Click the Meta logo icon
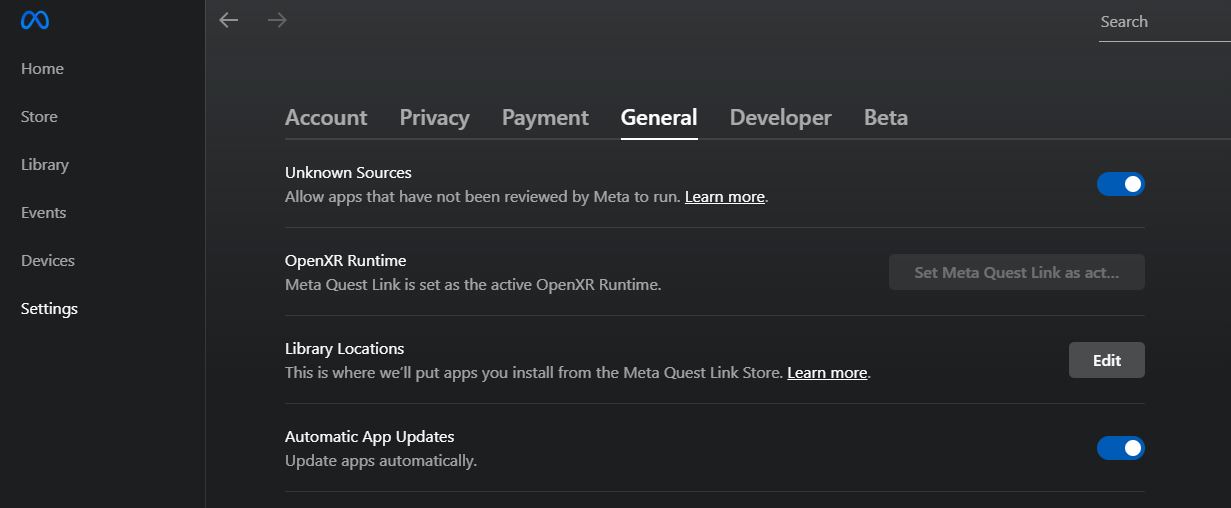1231x508 pixels. pyautogui.click(x=35, y=20)
